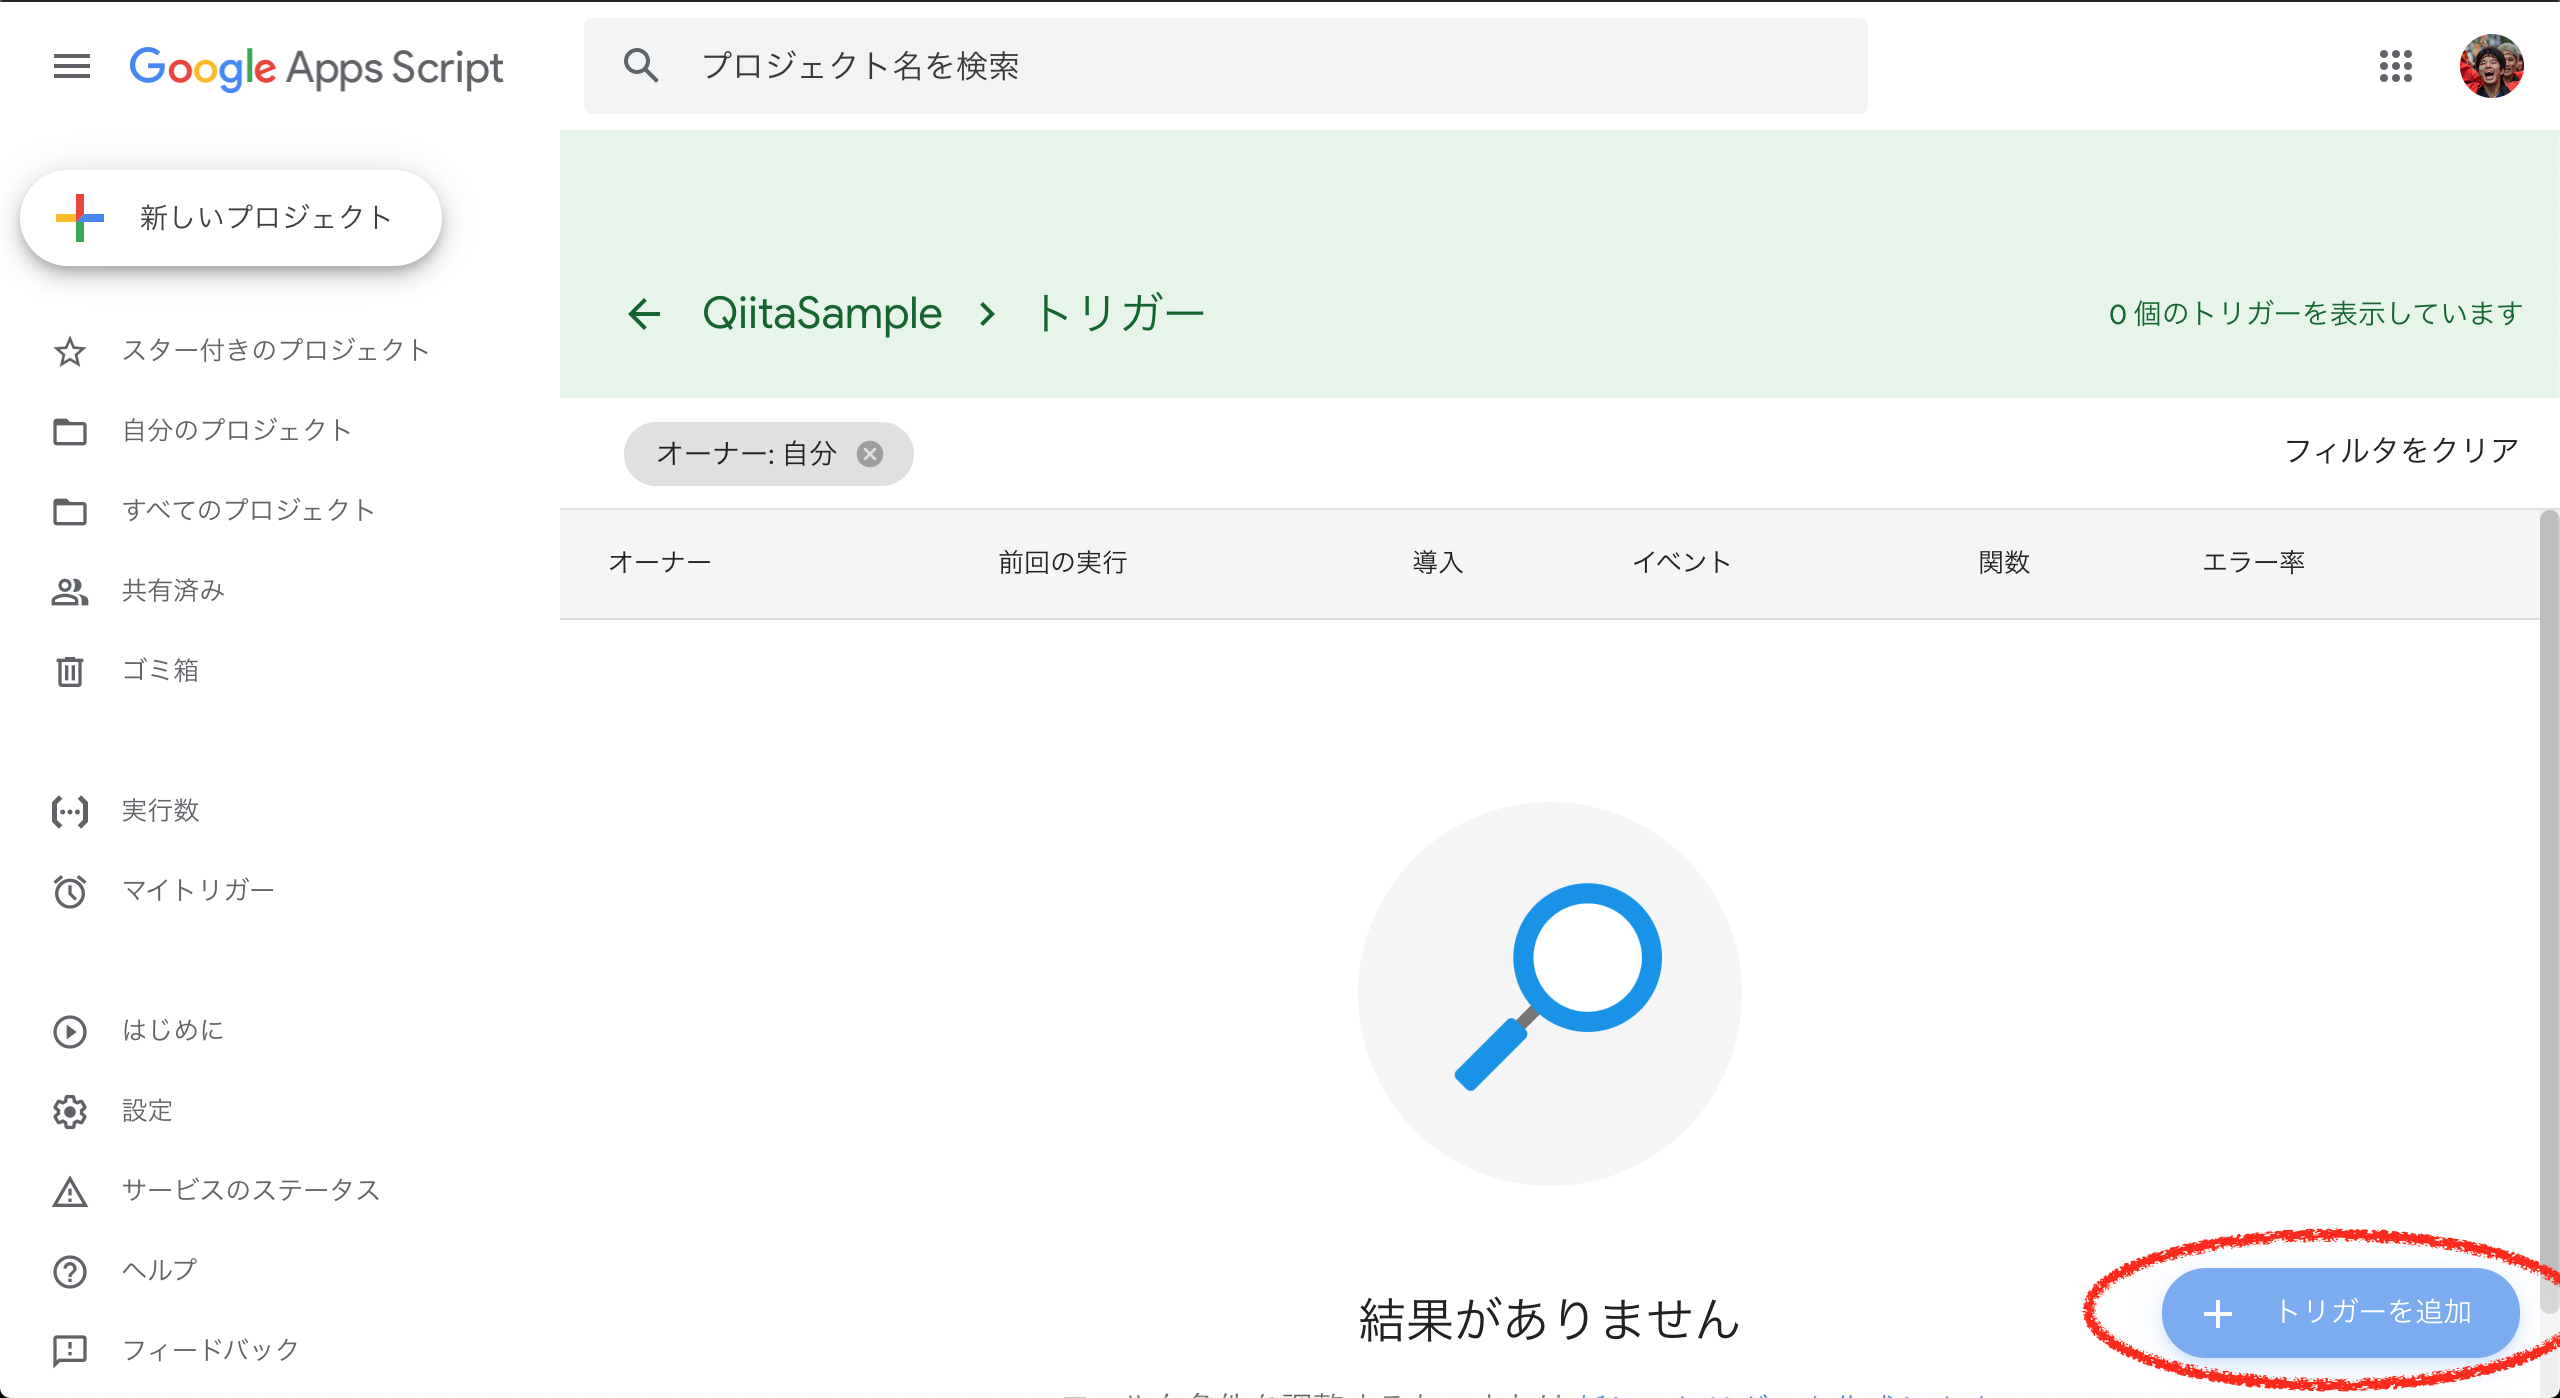
Task: Open スター付きのプロジェクト via star icon
Action: [x=70, y=351]
